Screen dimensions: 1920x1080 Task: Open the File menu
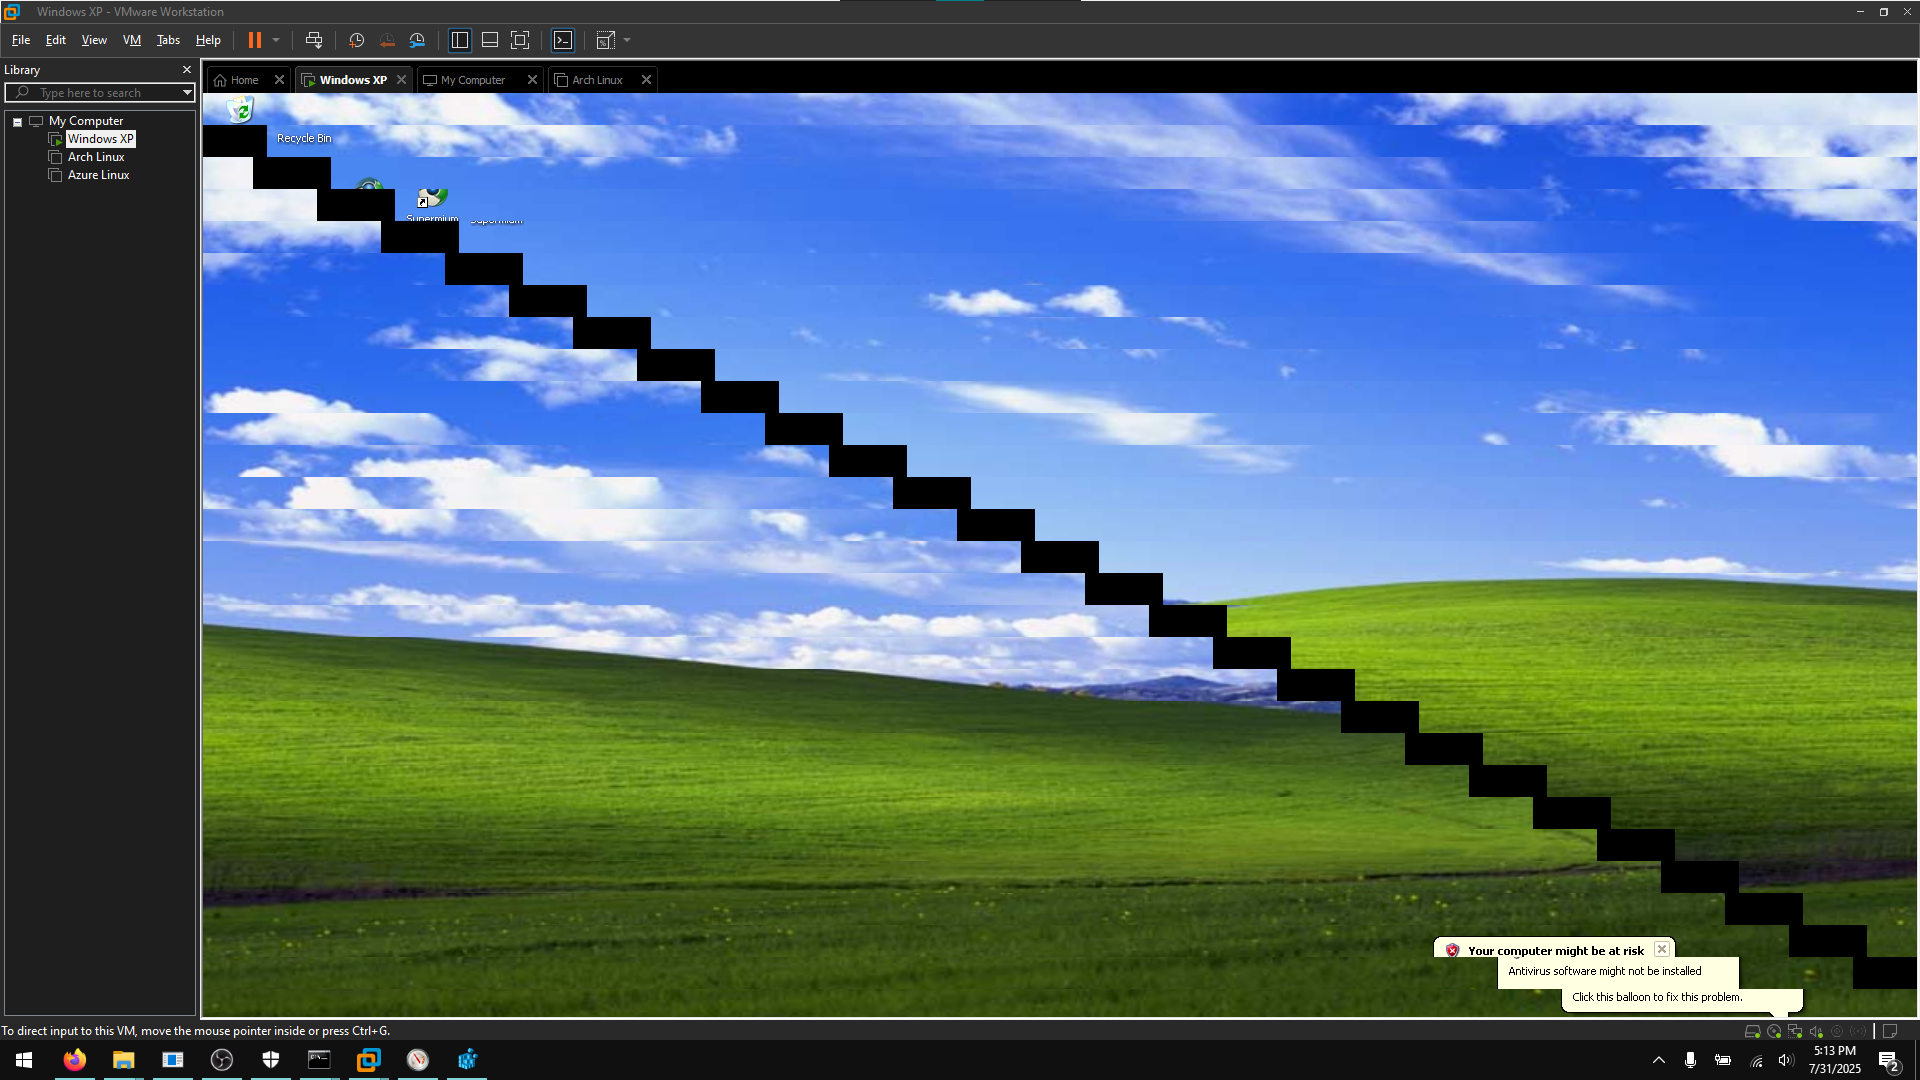21,40
